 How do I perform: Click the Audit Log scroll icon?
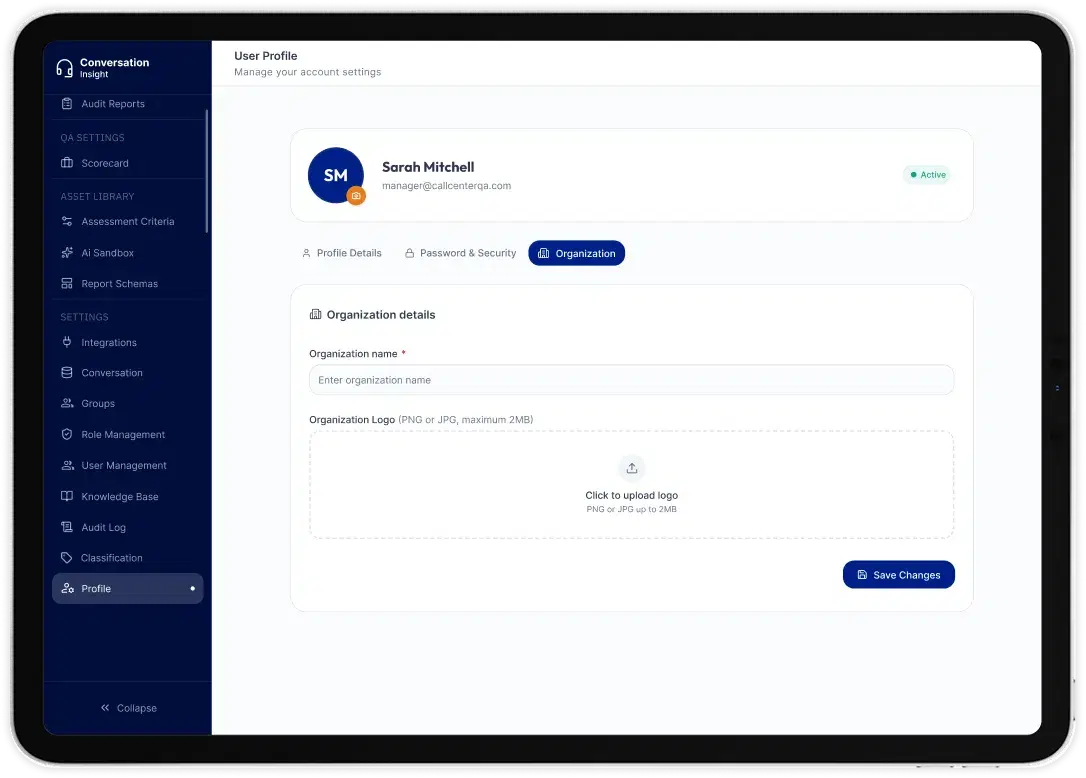point(66,527)
